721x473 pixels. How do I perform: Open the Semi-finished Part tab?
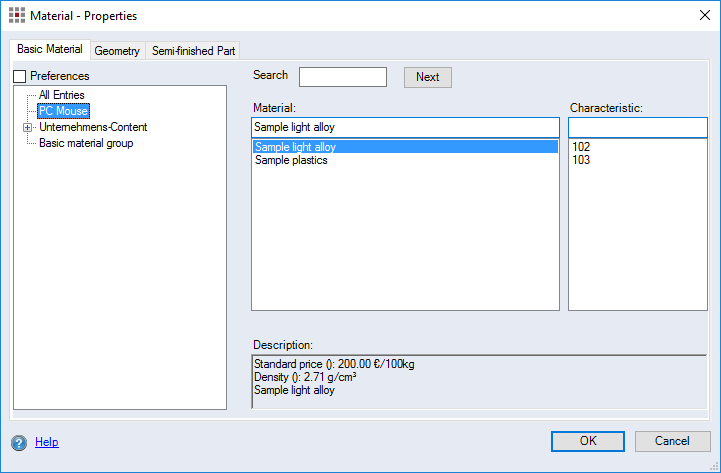193,50
